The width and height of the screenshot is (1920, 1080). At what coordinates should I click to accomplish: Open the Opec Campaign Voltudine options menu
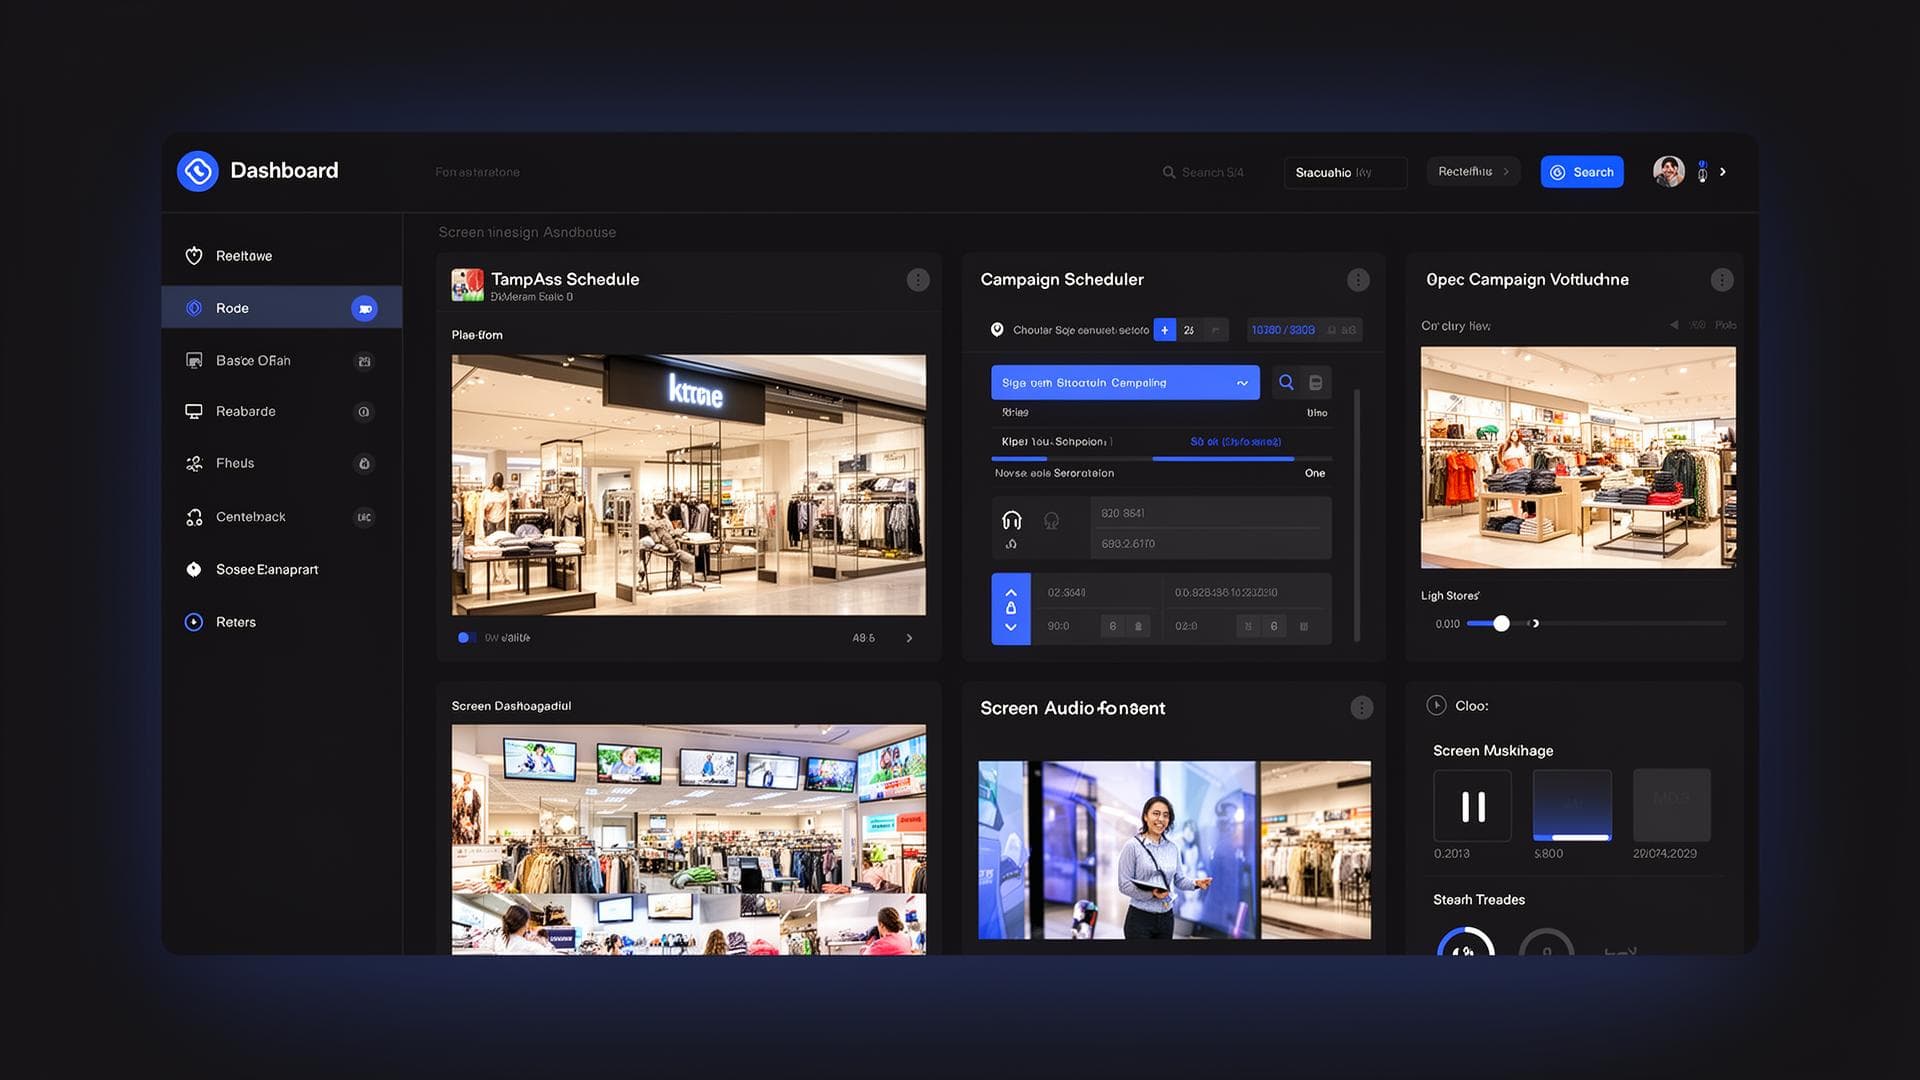pyautogui.click(x=1721, y=280)
